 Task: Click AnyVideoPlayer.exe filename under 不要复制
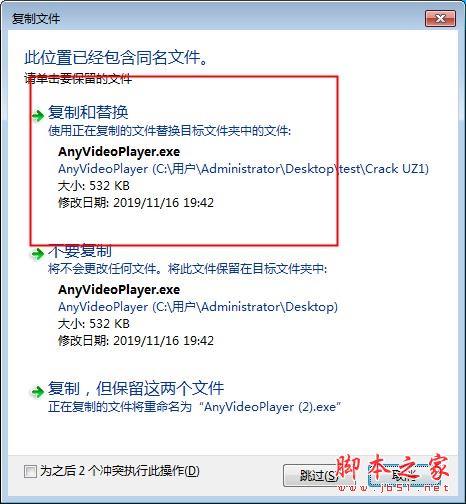pyautogui.click(x=119, y=289)
